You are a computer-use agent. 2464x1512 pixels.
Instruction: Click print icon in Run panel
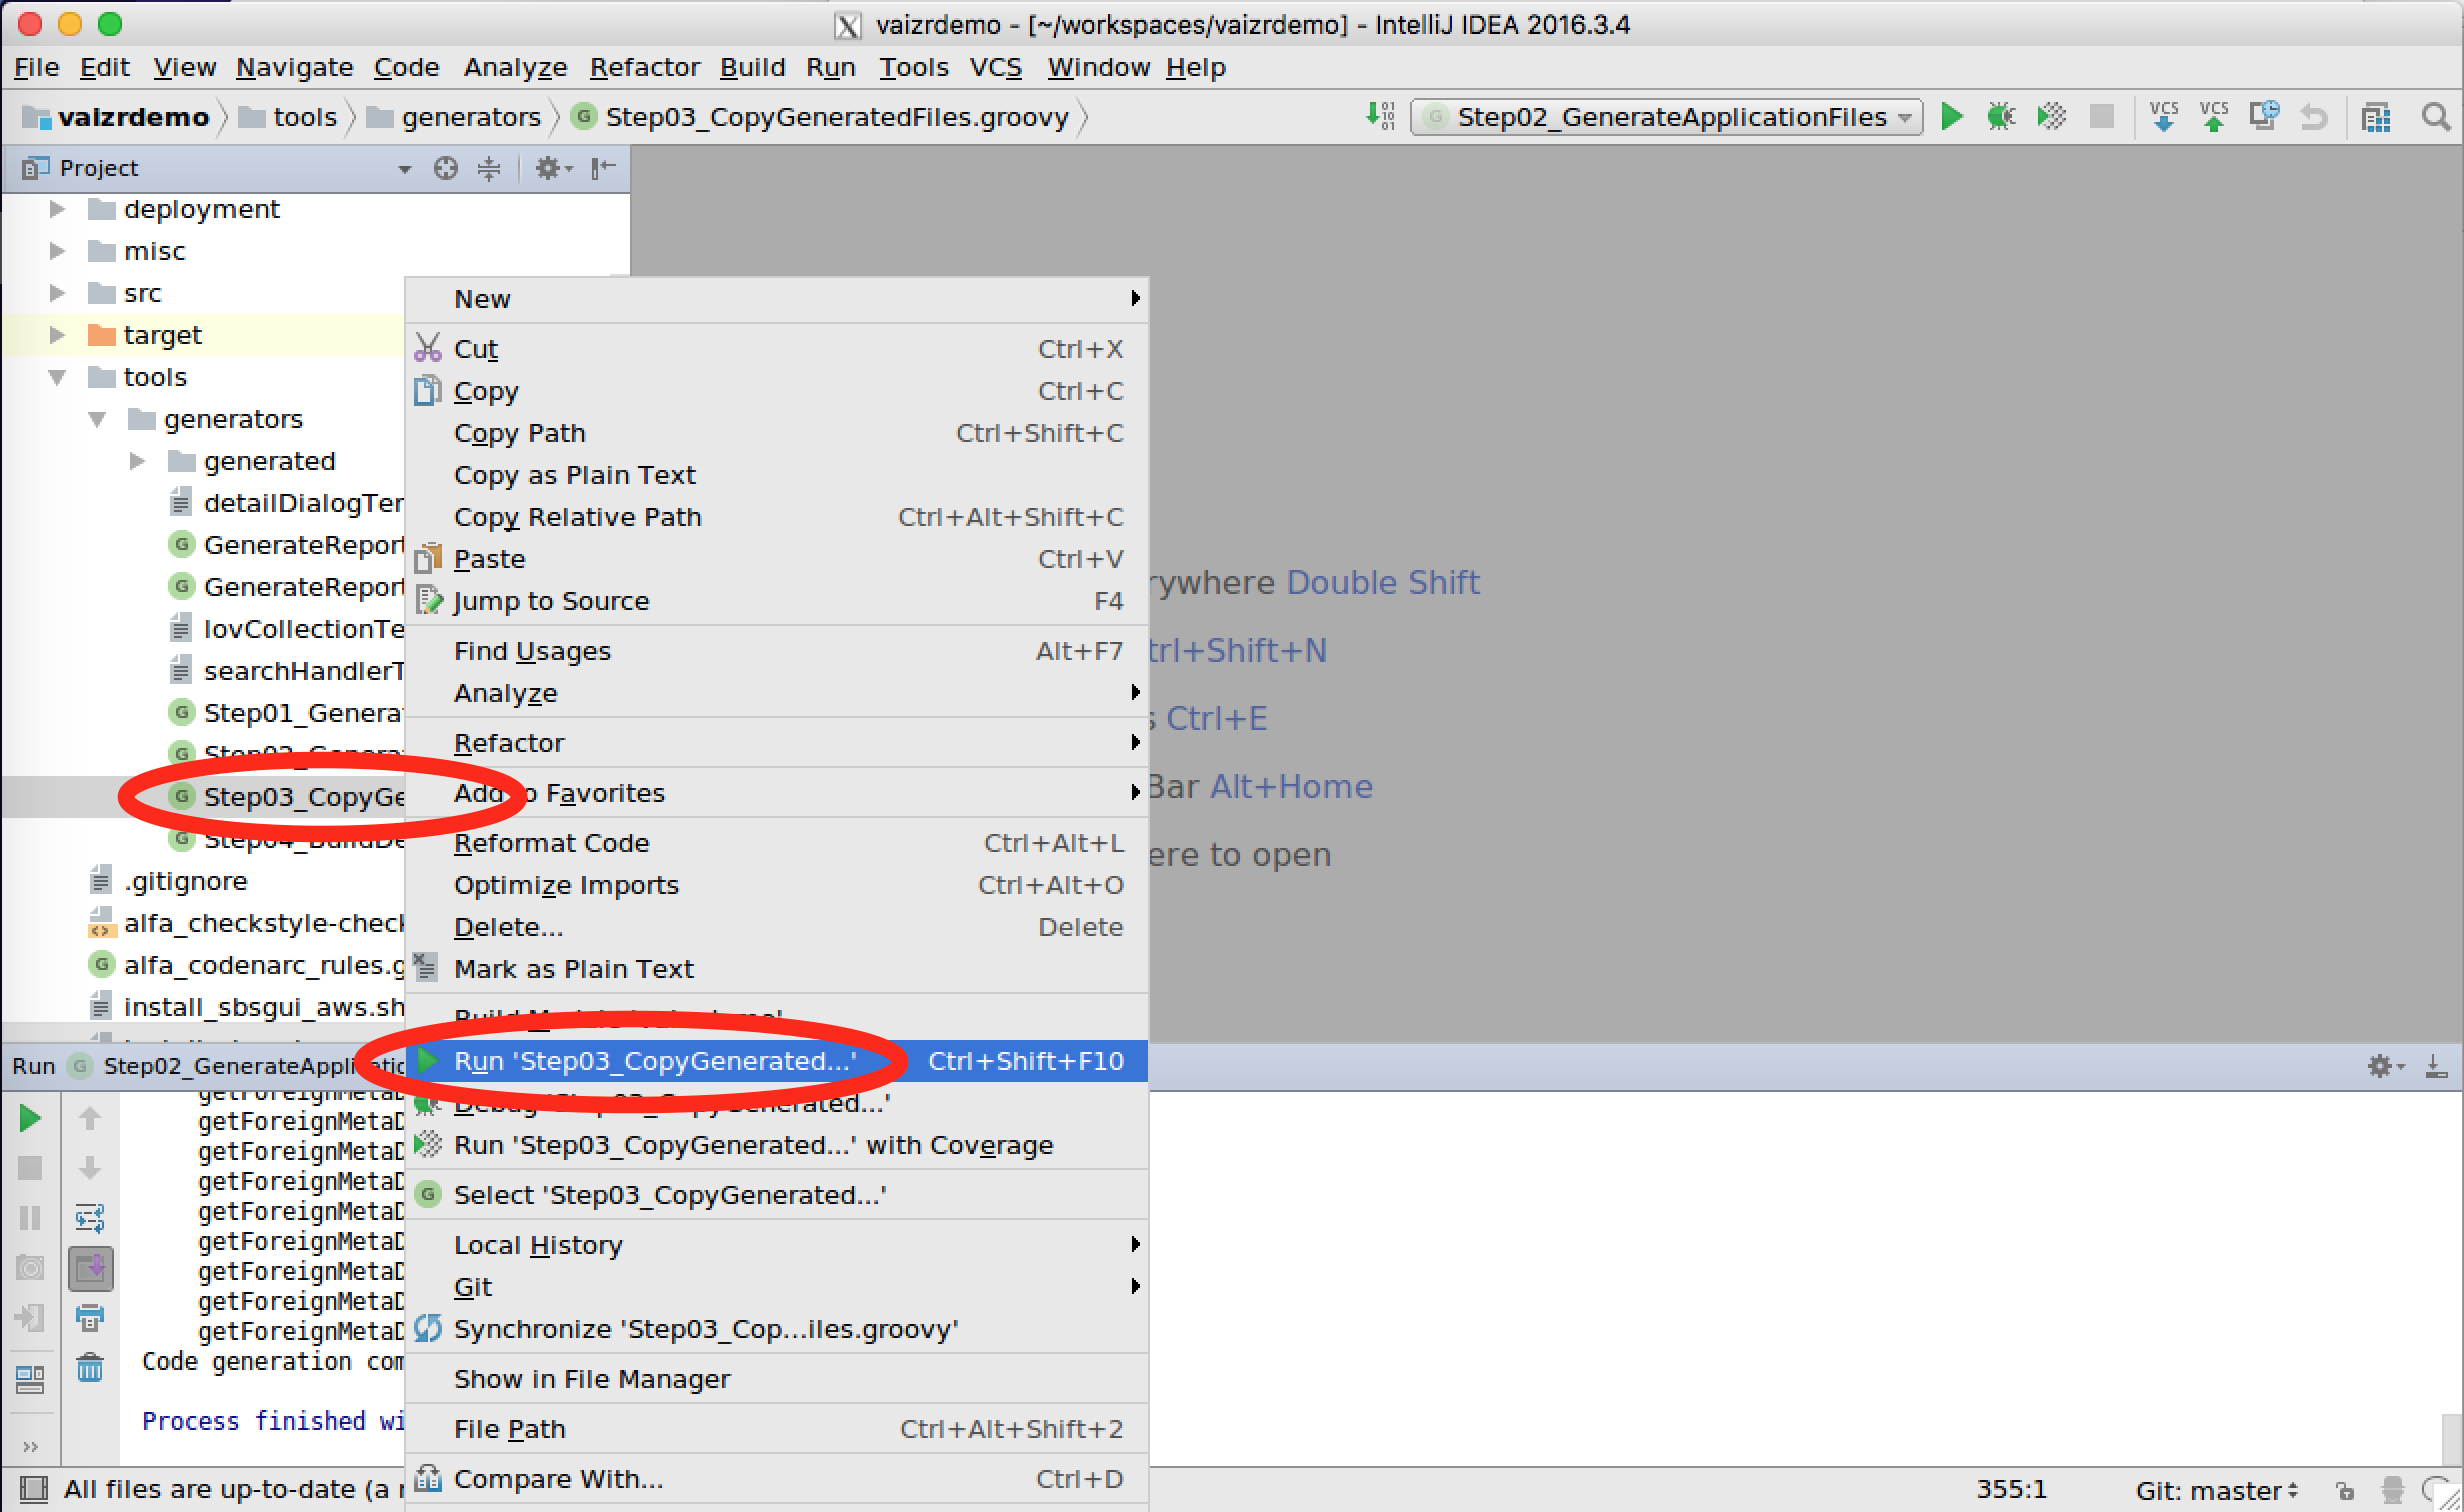pos(90,1318)
